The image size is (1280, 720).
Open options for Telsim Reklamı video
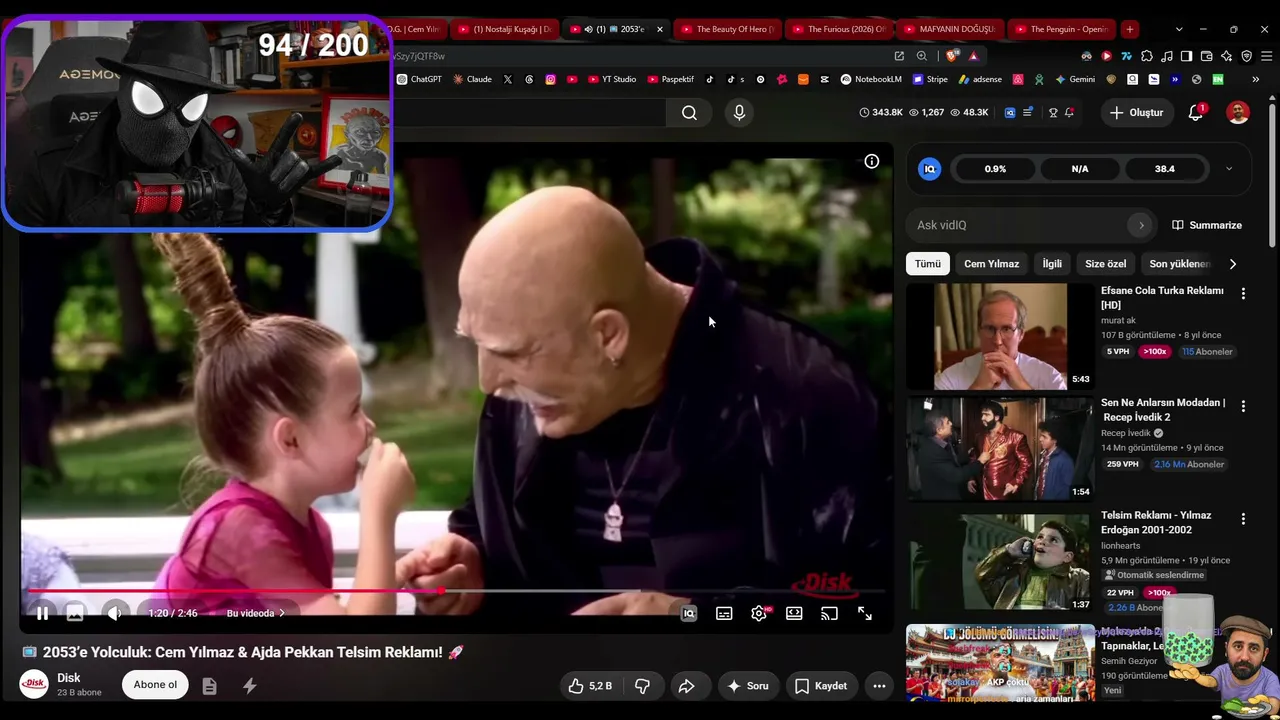1243,519
